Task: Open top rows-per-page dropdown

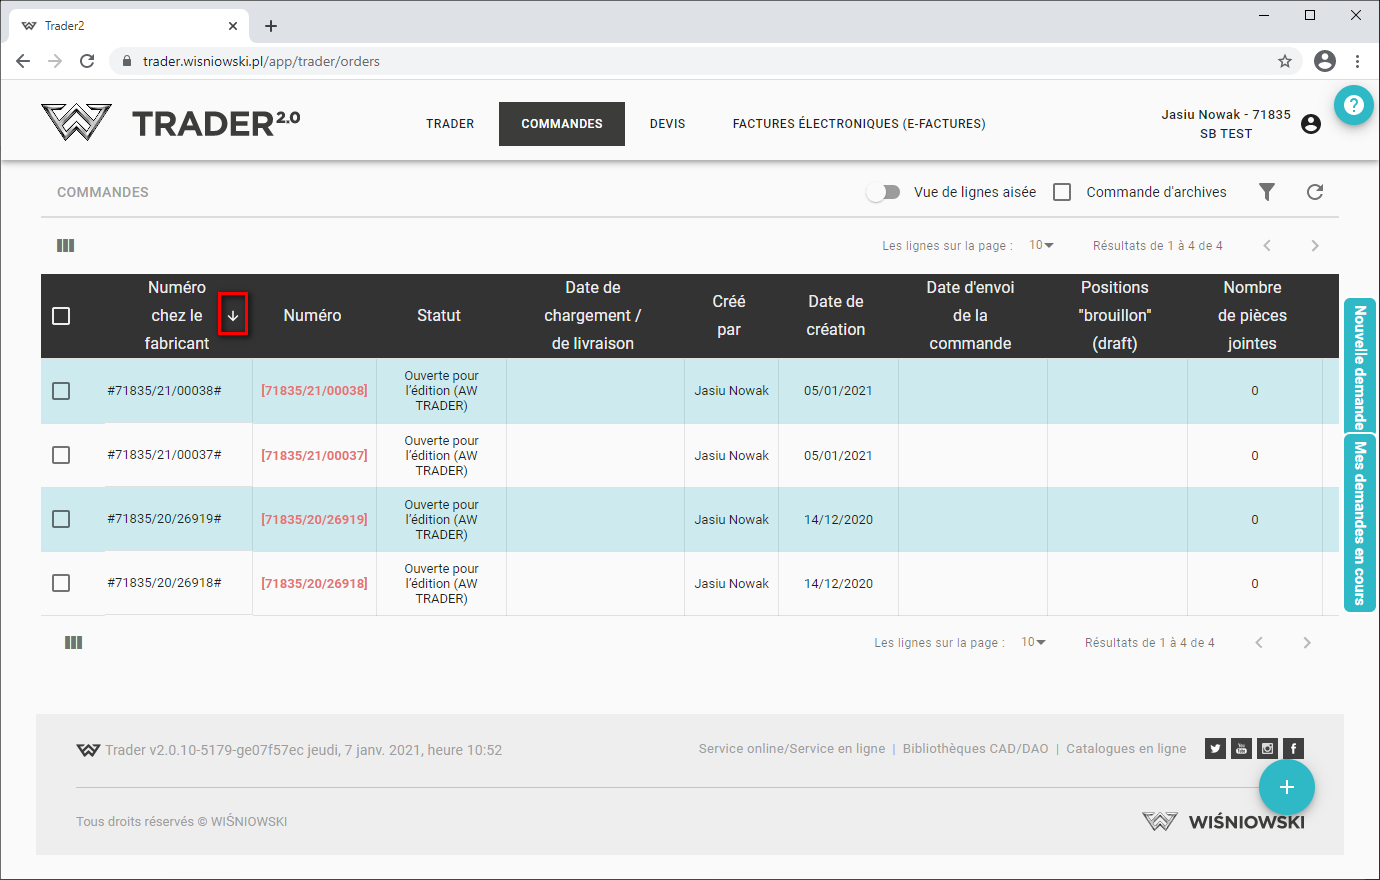Action: pos(1041,246)
